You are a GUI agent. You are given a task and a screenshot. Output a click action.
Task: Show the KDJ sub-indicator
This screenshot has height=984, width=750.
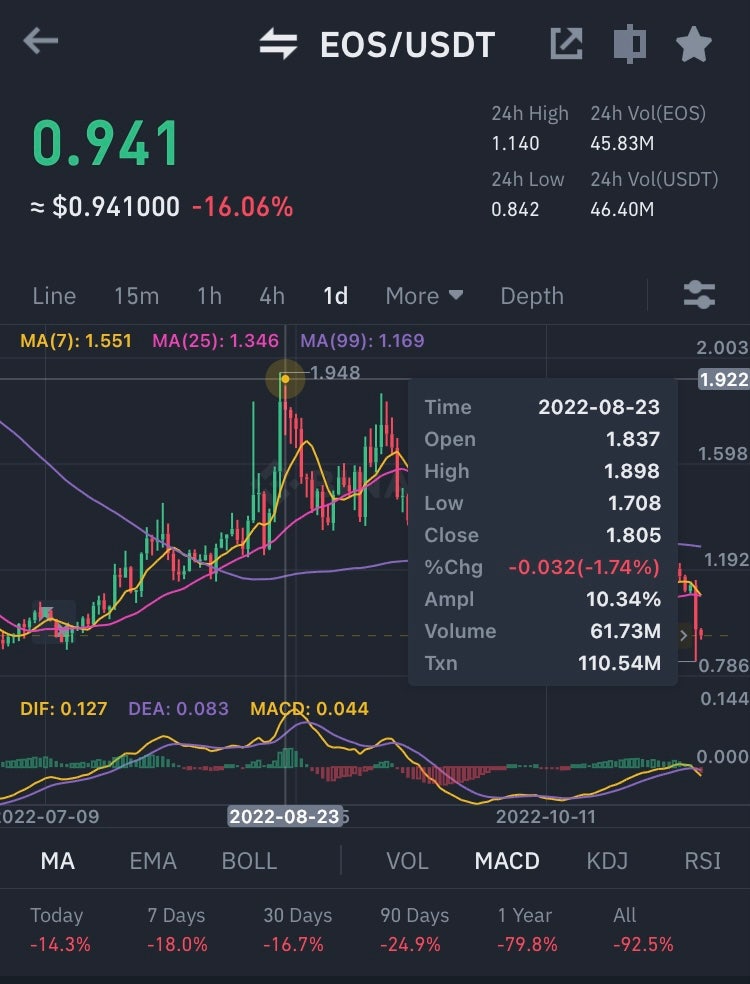[x=607, y=861]
